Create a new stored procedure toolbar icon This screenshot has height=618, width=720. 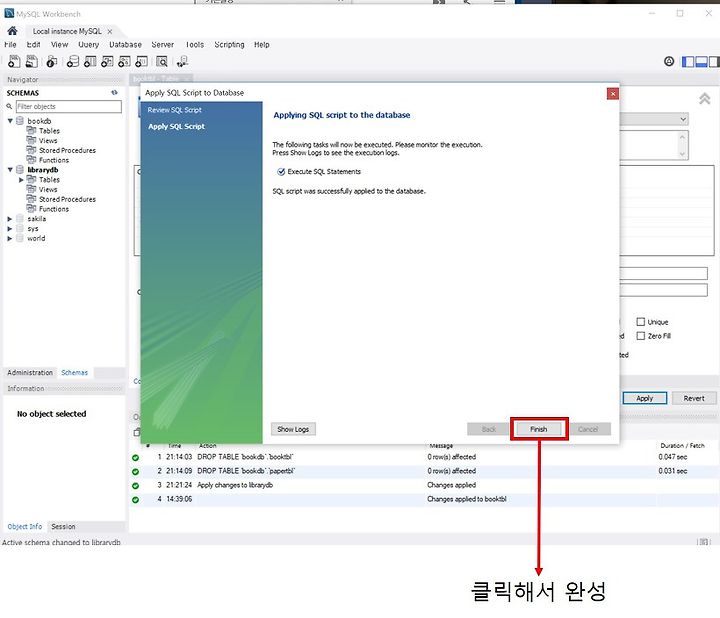pos(124,61)
